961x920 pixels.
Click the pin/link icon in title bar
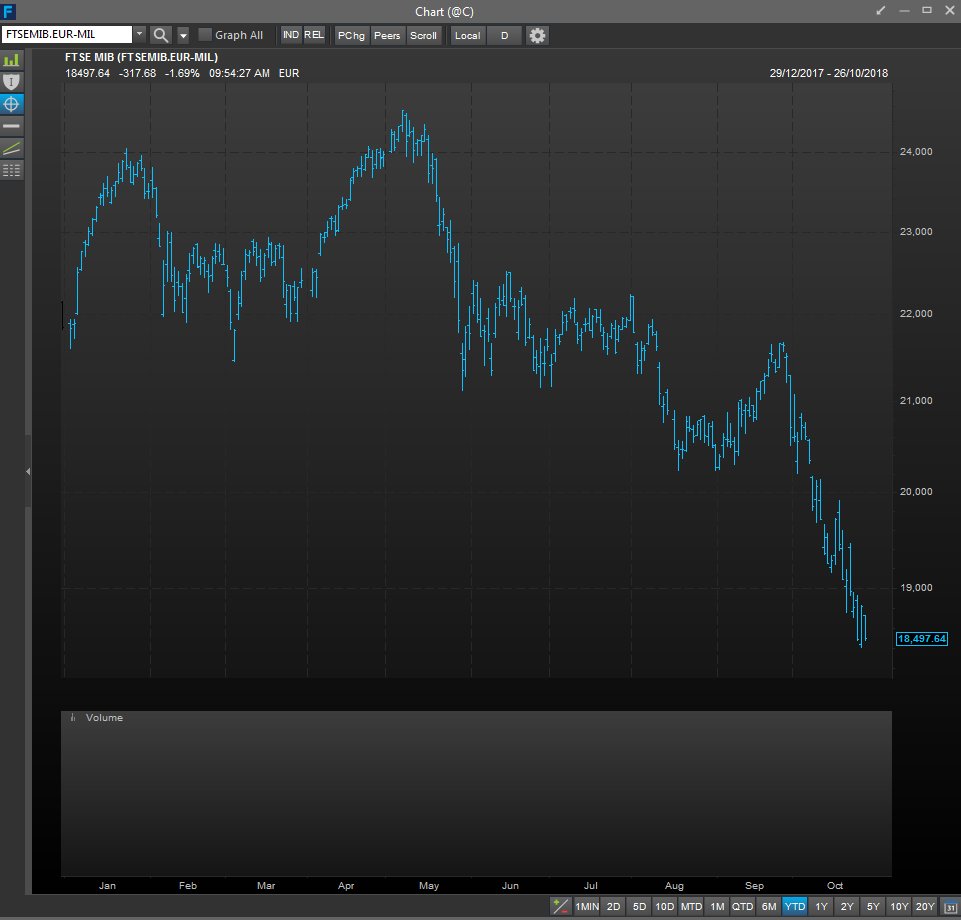(881, 10)
